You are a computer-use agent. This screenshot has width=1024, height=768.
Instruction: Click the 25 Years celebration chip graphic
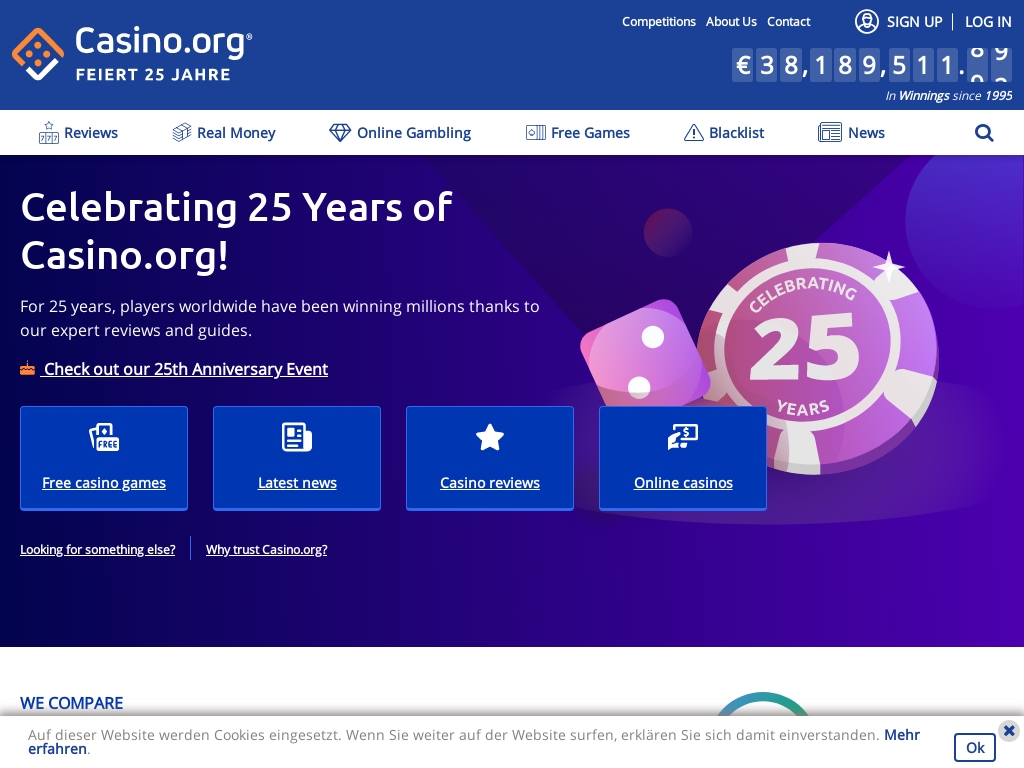pyautogui.click(x=818, y=358)
